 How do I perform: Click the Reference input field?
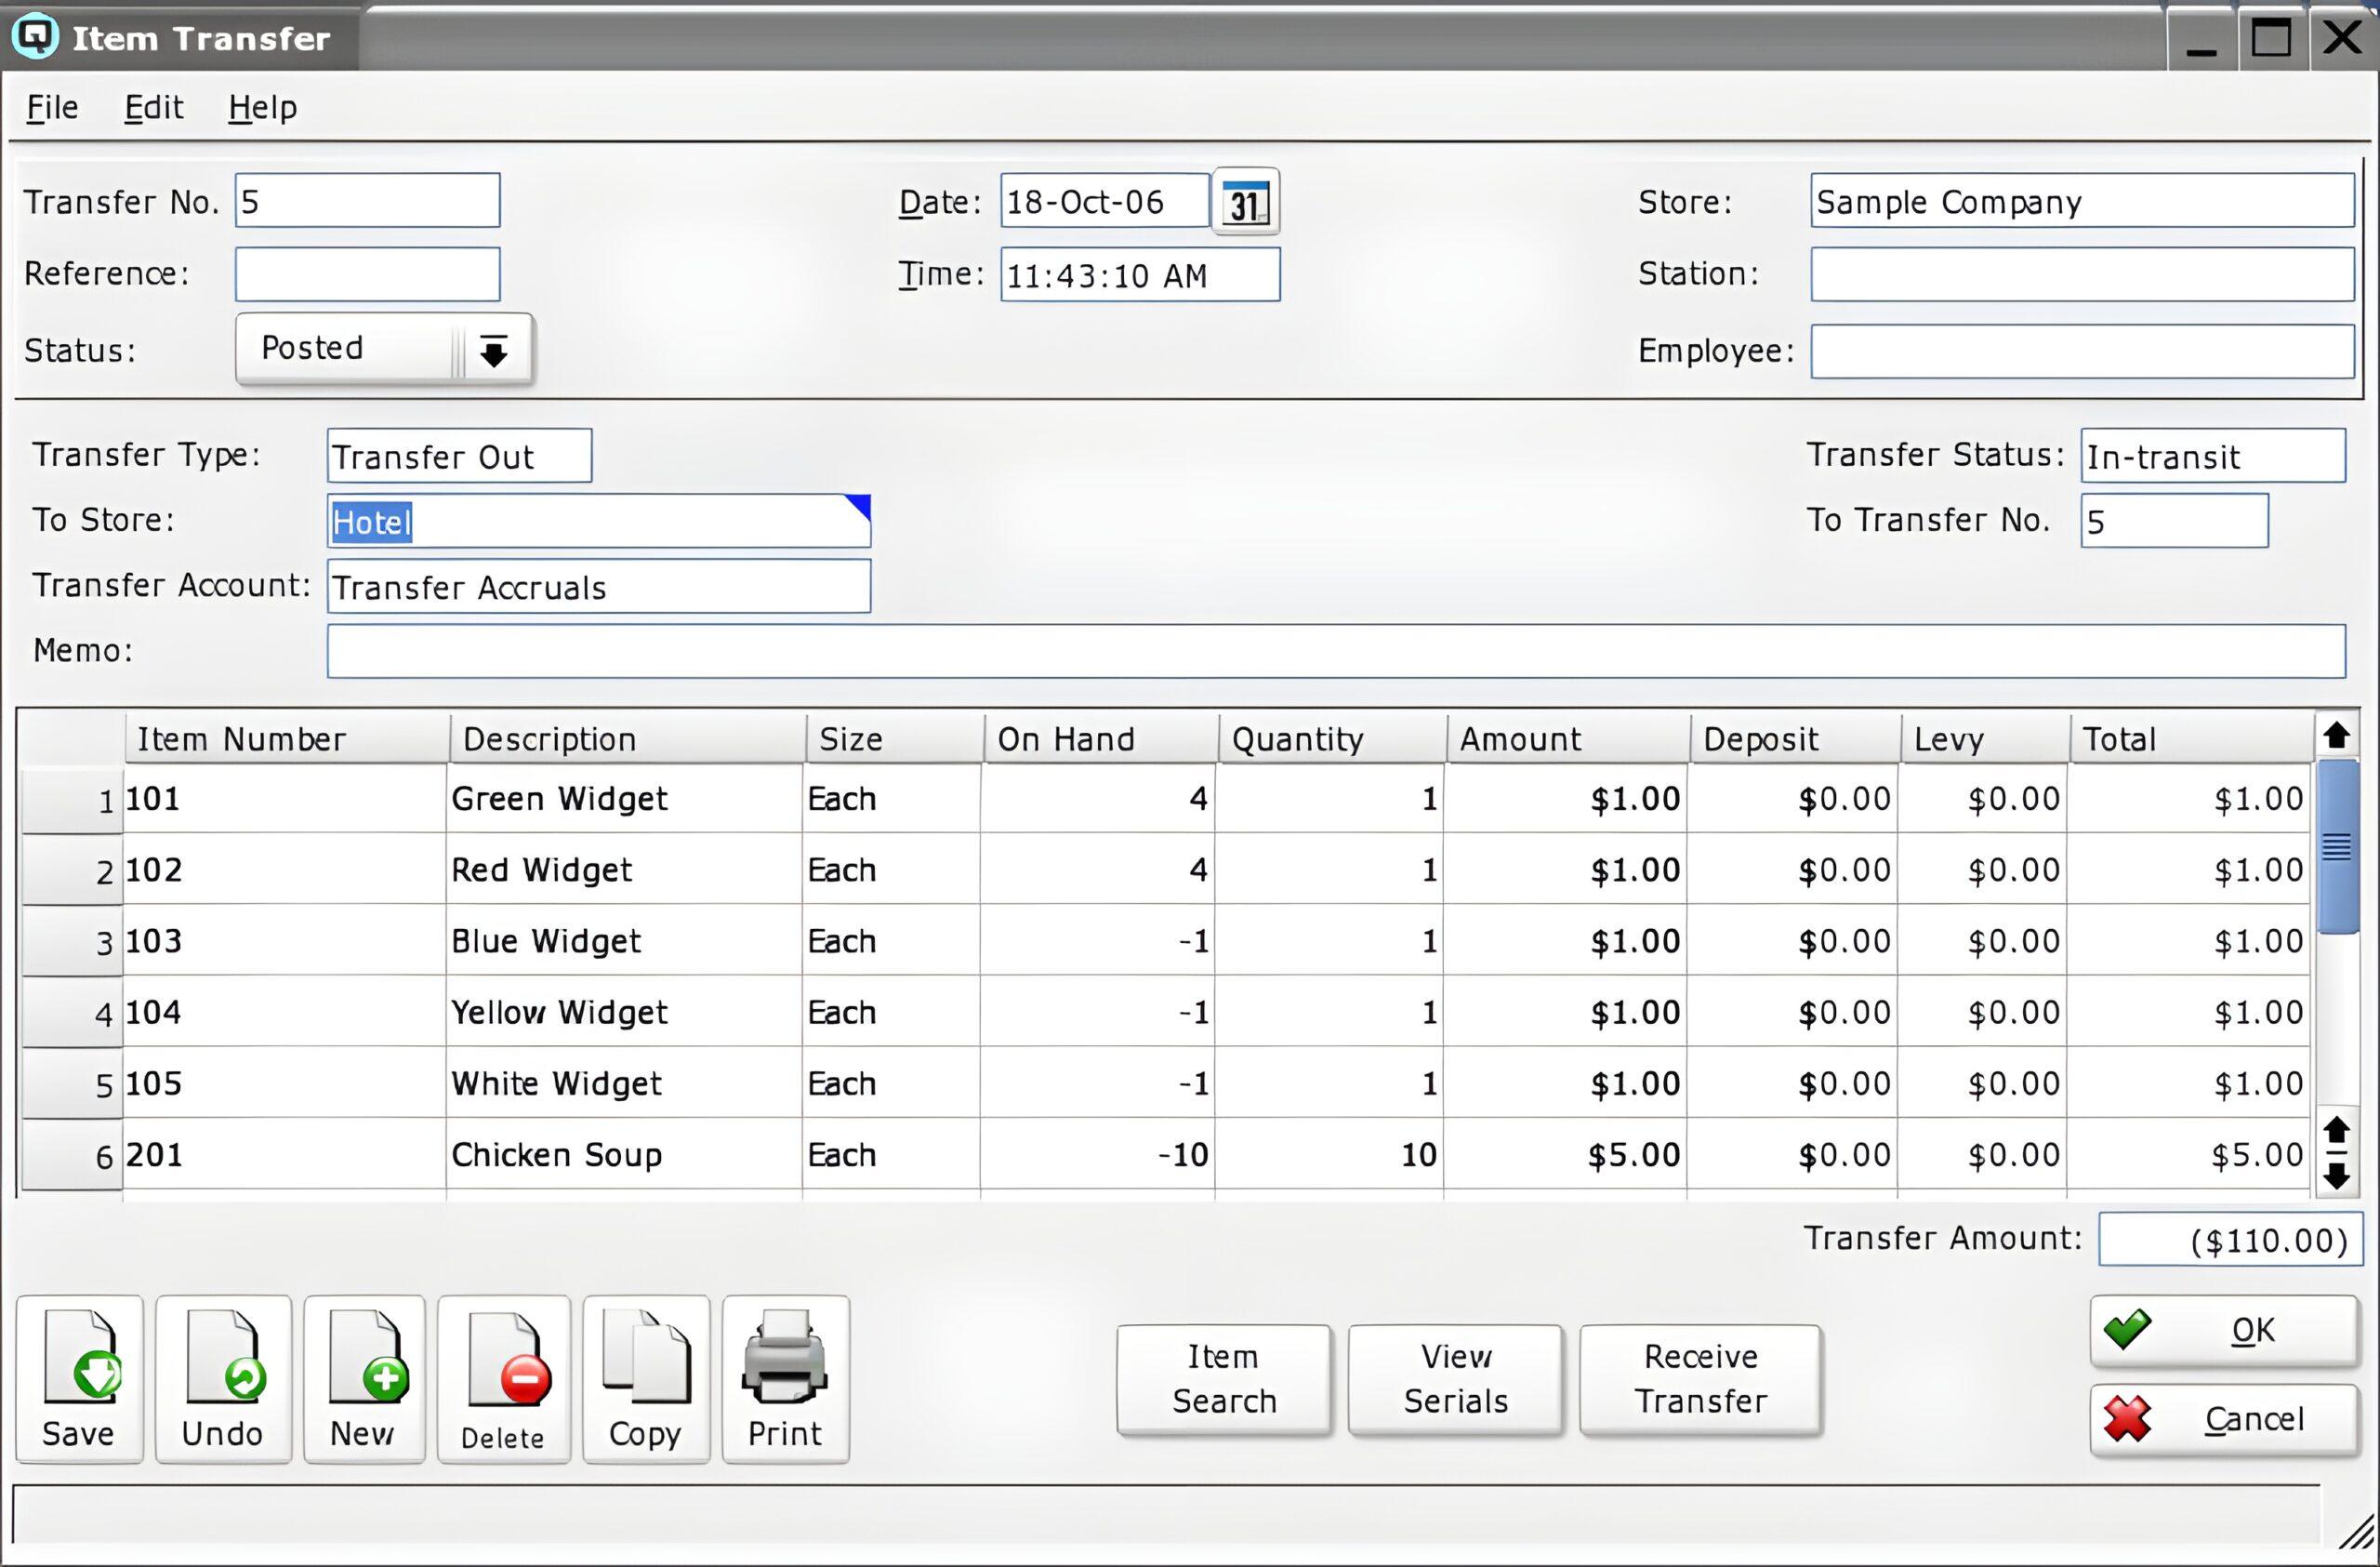pos(368,274)
